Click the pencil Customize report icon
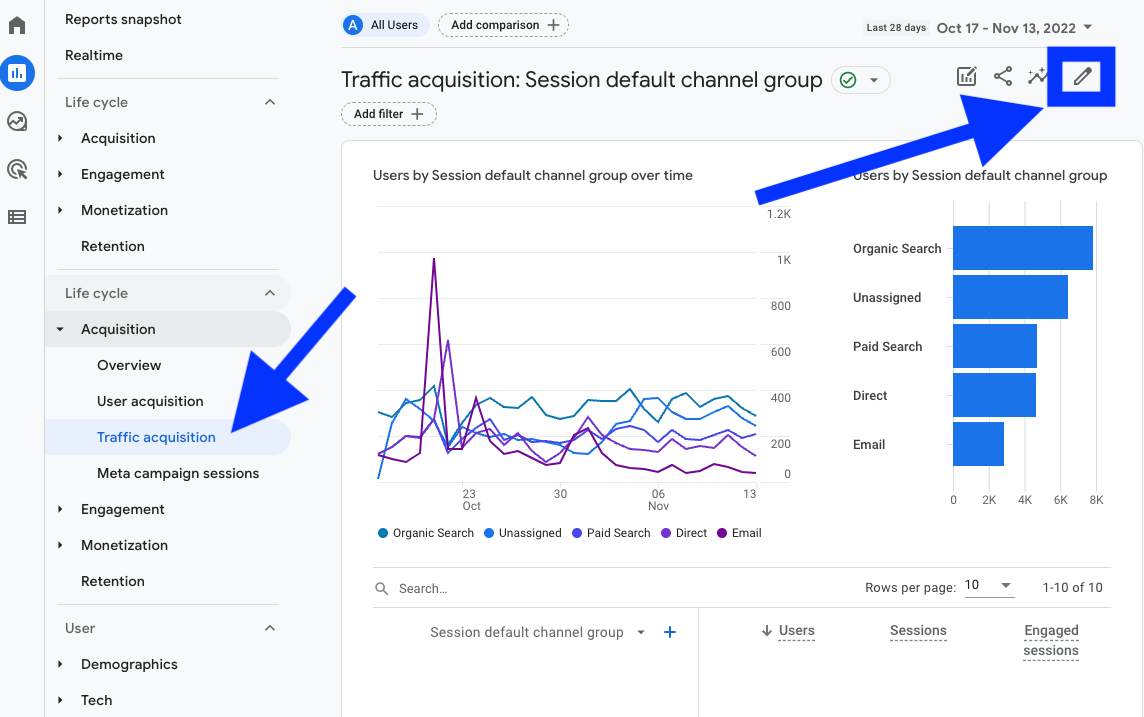This screenshot has width=1144, height=717. (1082, 77)
